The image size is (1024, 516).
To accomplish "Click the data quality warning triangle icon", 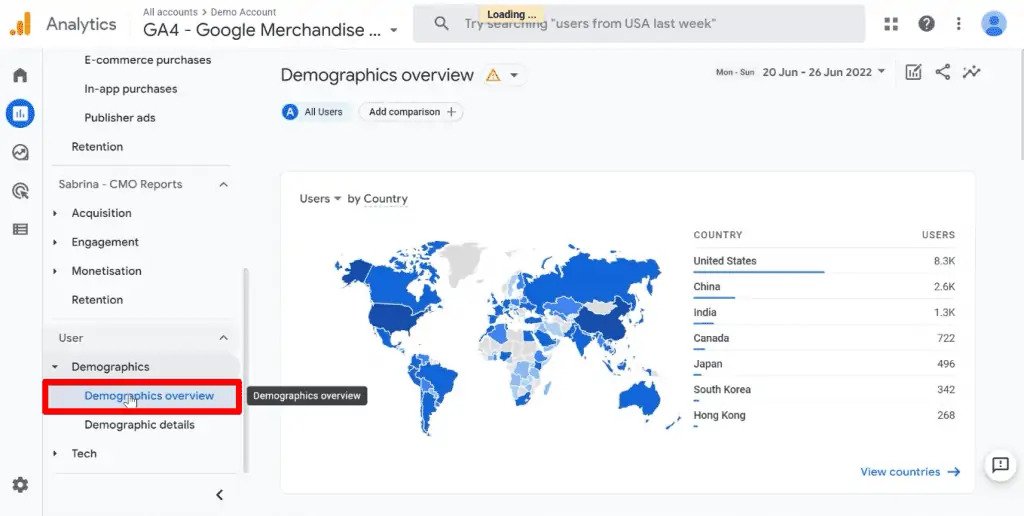I will click(x=493, y=75).
